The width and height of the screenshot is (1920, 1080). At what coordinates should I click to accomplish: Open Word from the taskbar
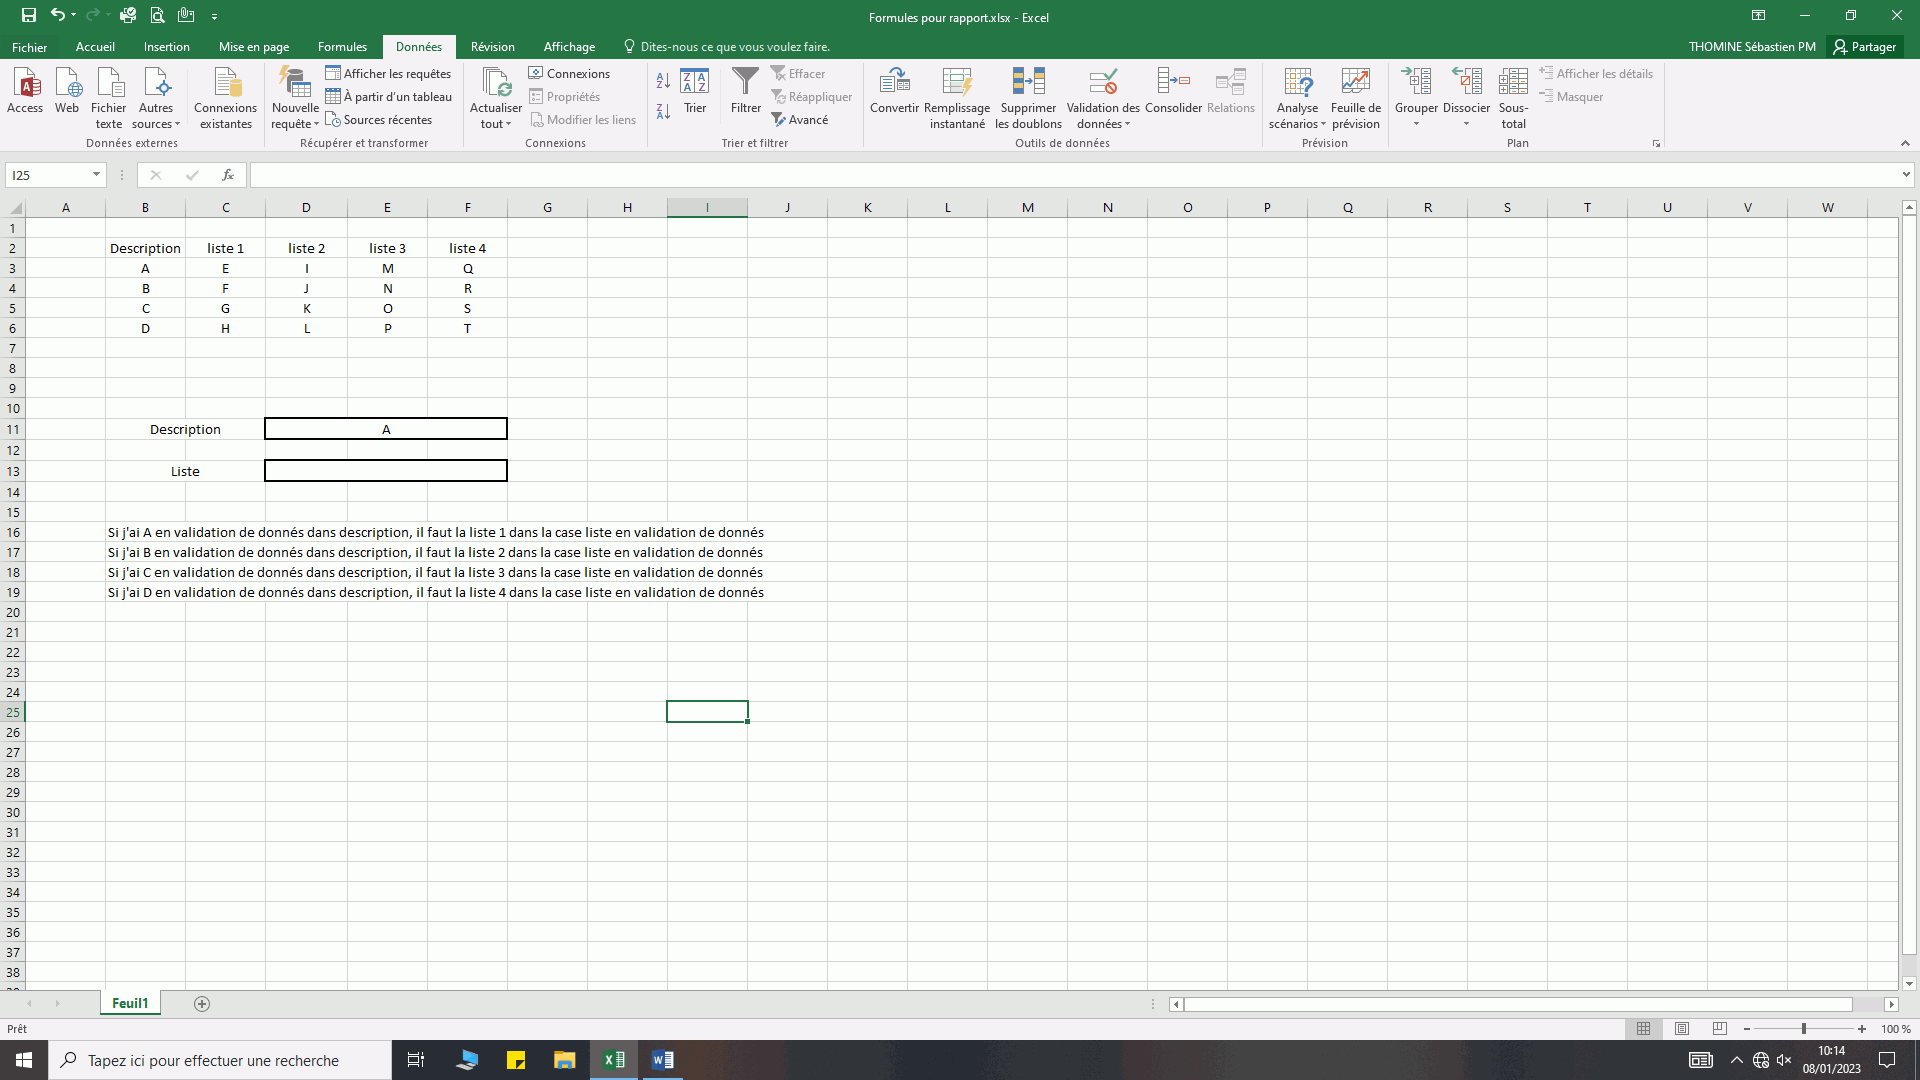662,1060
